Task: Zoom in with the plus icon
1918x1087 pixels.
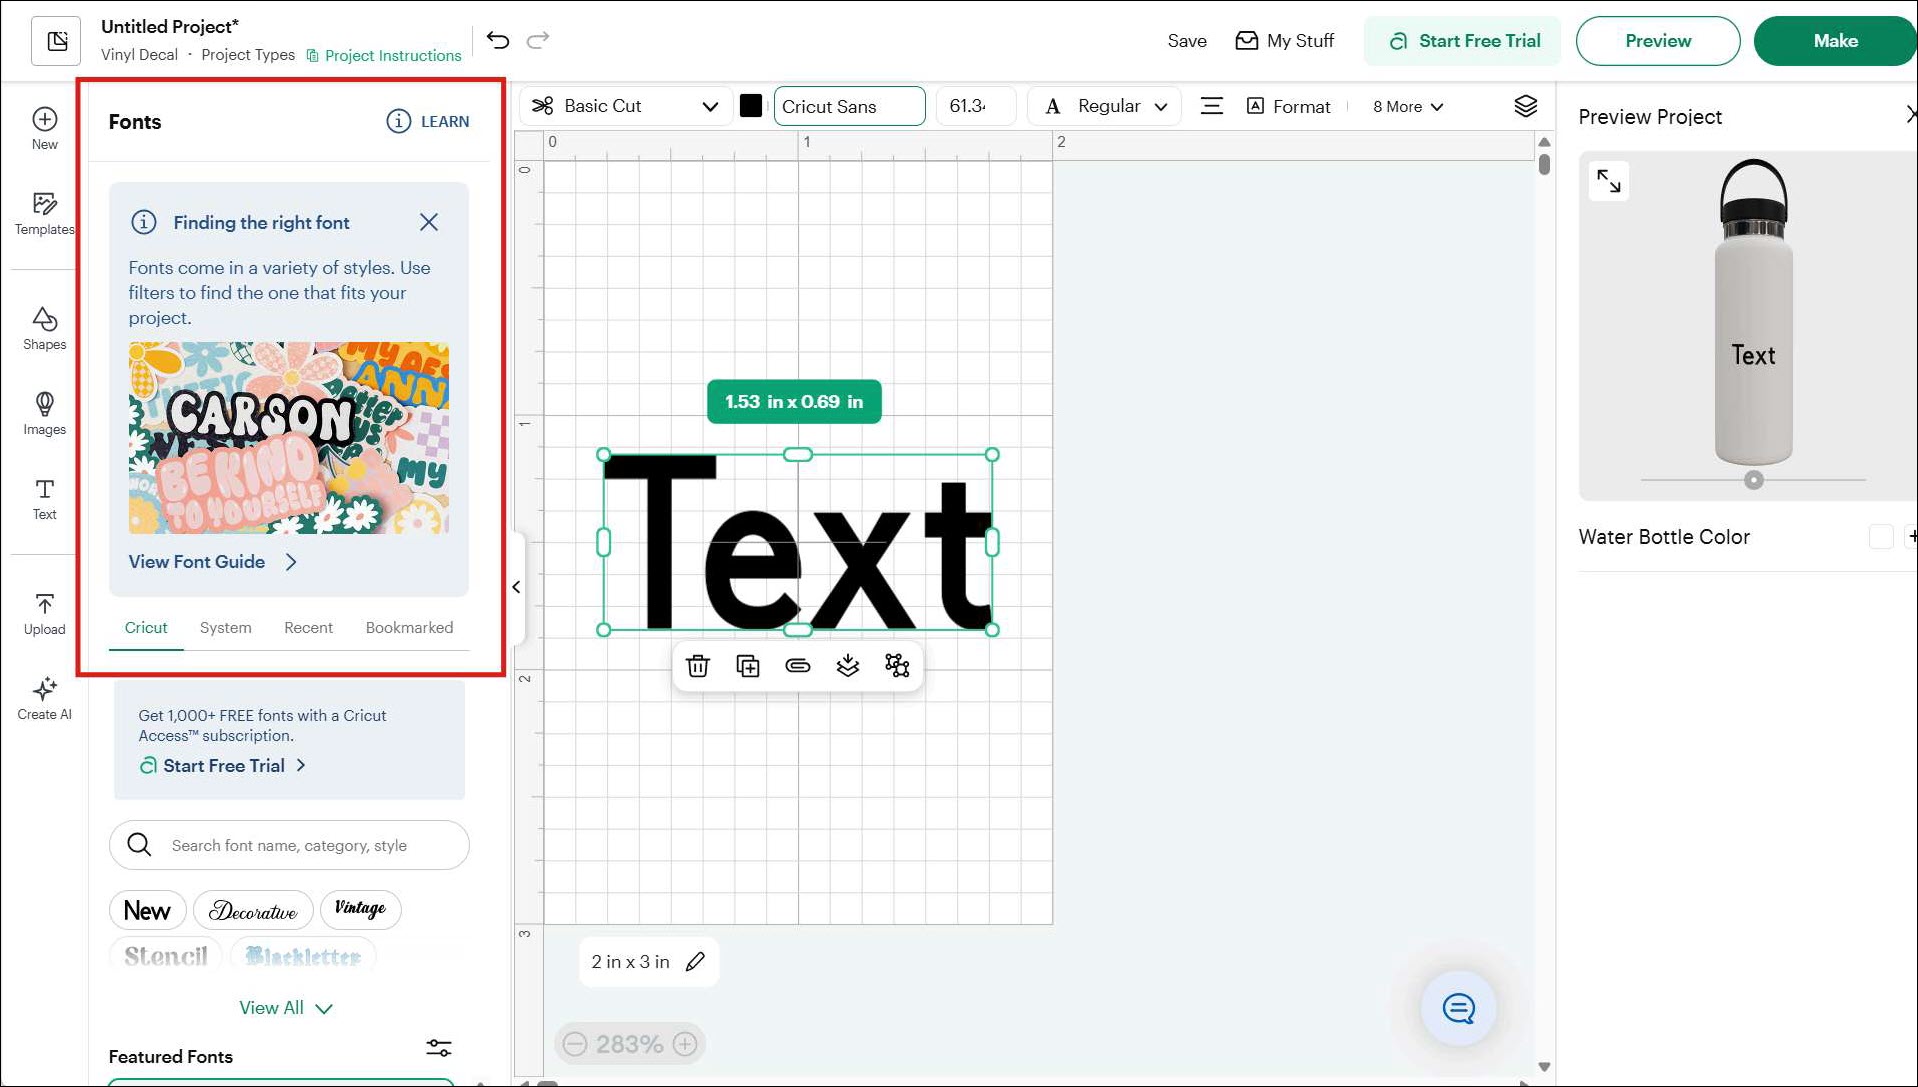Action: click(685, 1044)
